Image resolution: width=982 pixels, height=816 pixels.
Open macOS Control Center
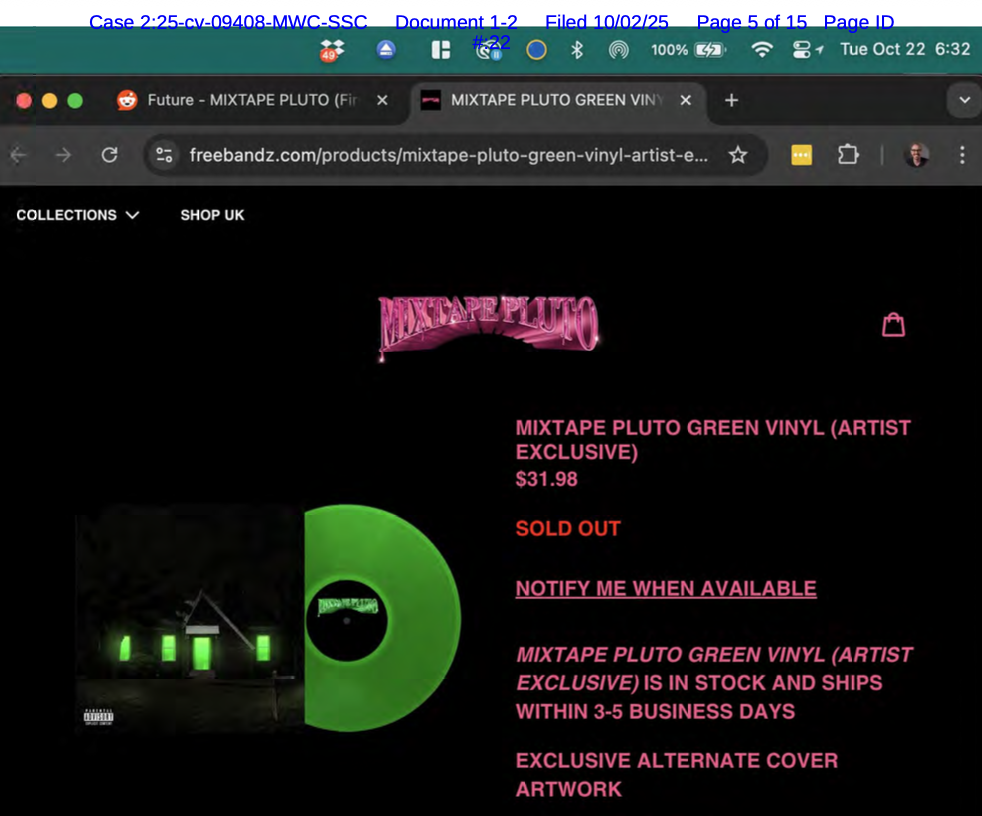click(x=802, y=50)
